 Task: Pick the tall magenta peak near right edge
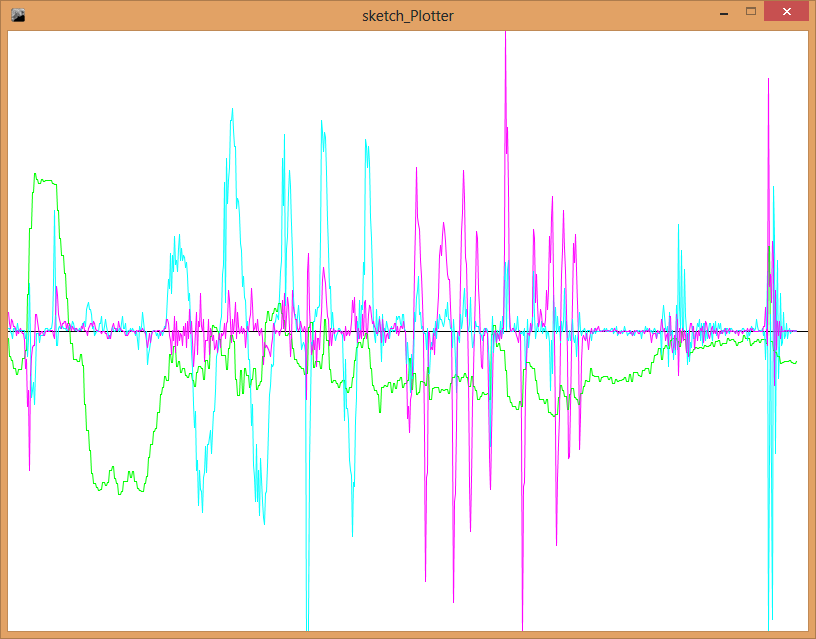(768, 79)
